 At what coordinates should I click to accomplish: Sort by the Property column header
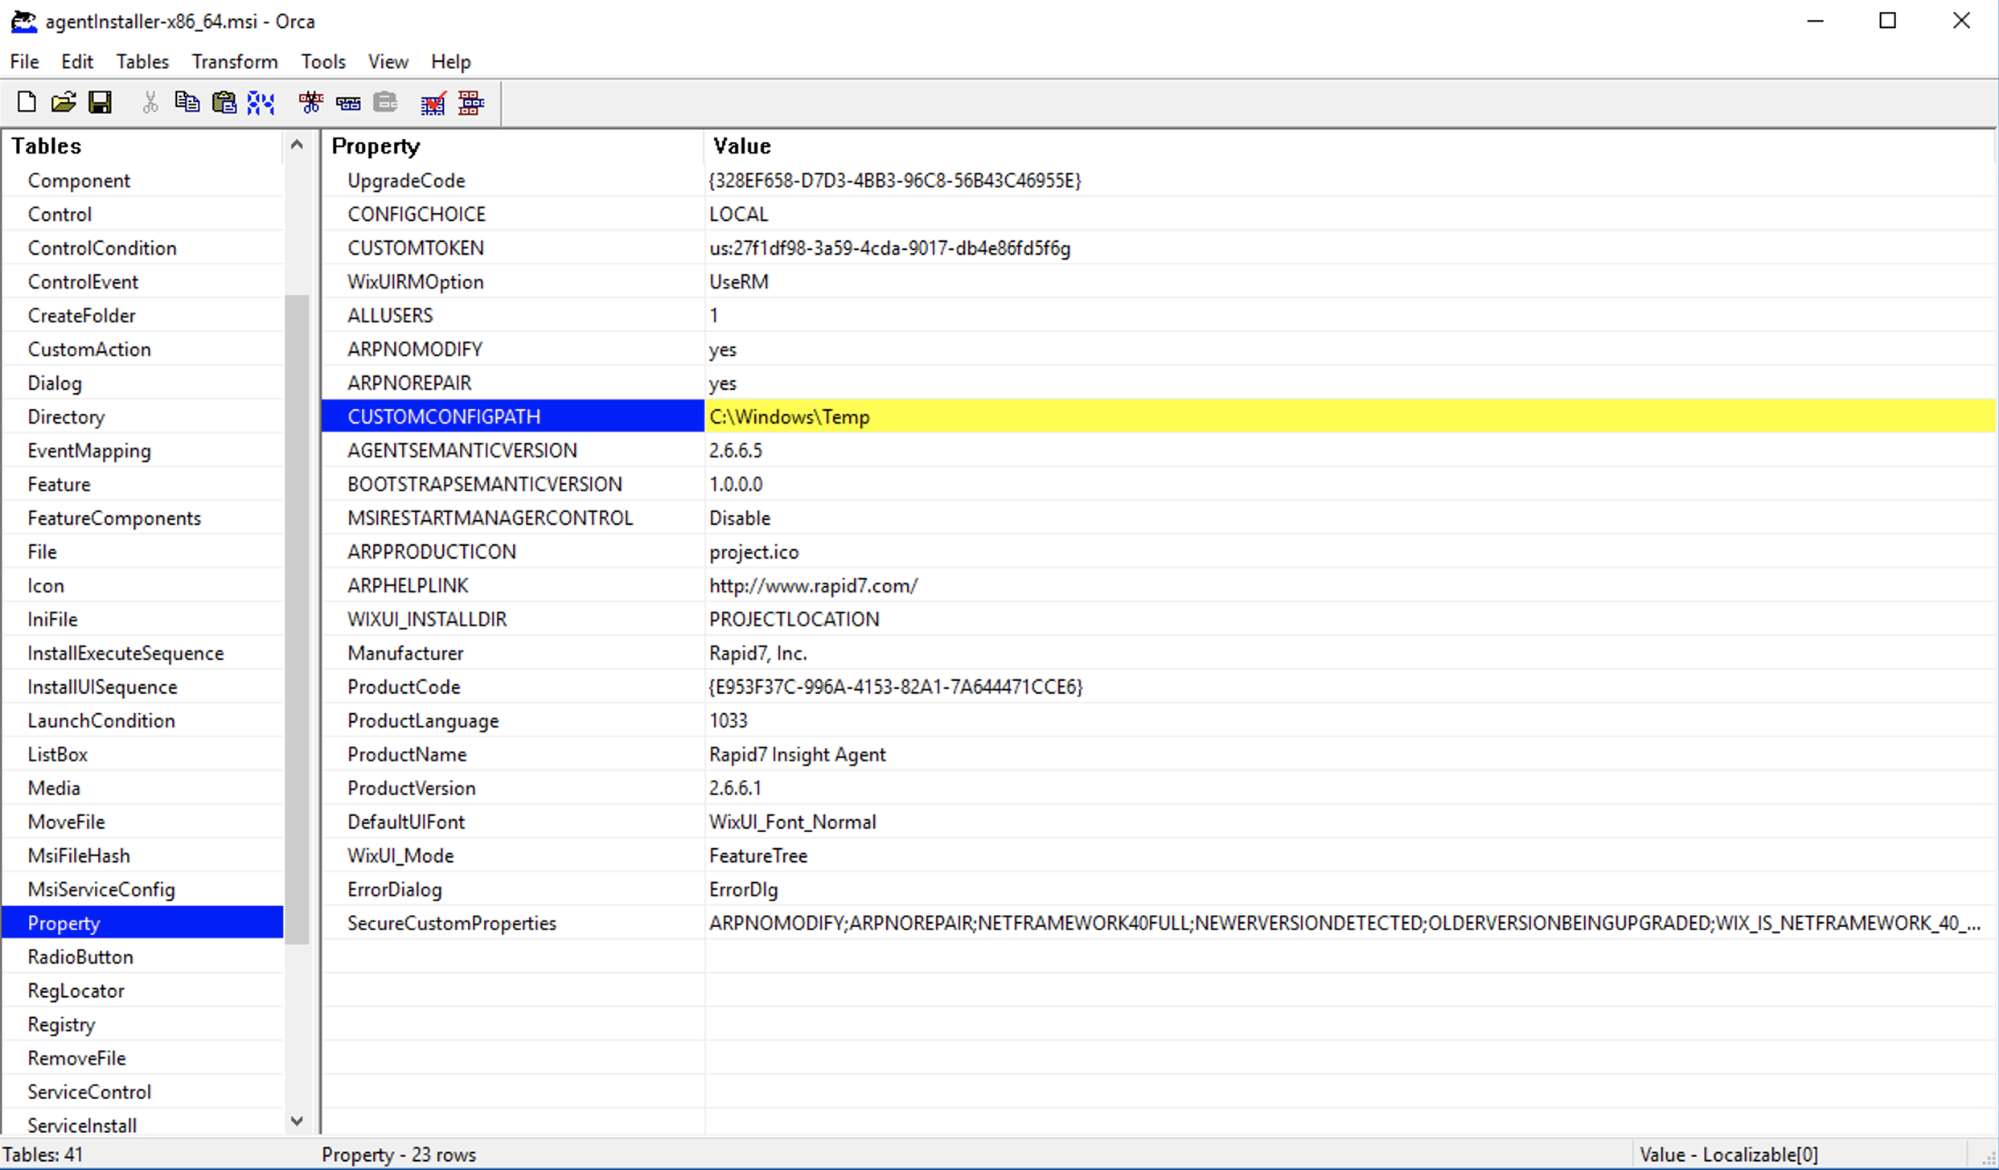tap(376, 146)
